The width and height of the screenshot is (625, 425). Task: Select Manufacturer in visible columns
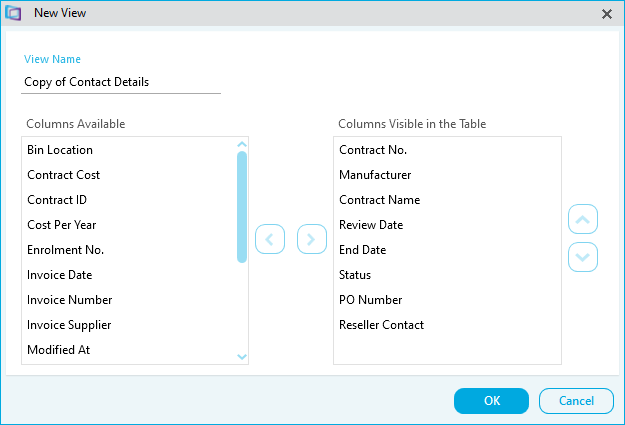375,175
